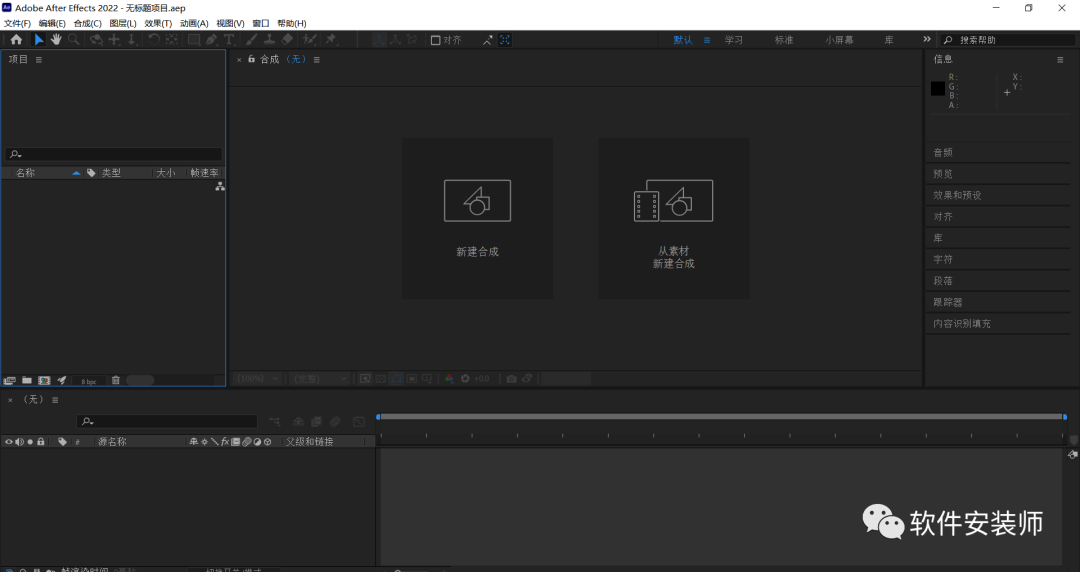Toggle frame blending in timeline
The width and height of the screenshot is (1080, 572).
coord(316,422)
